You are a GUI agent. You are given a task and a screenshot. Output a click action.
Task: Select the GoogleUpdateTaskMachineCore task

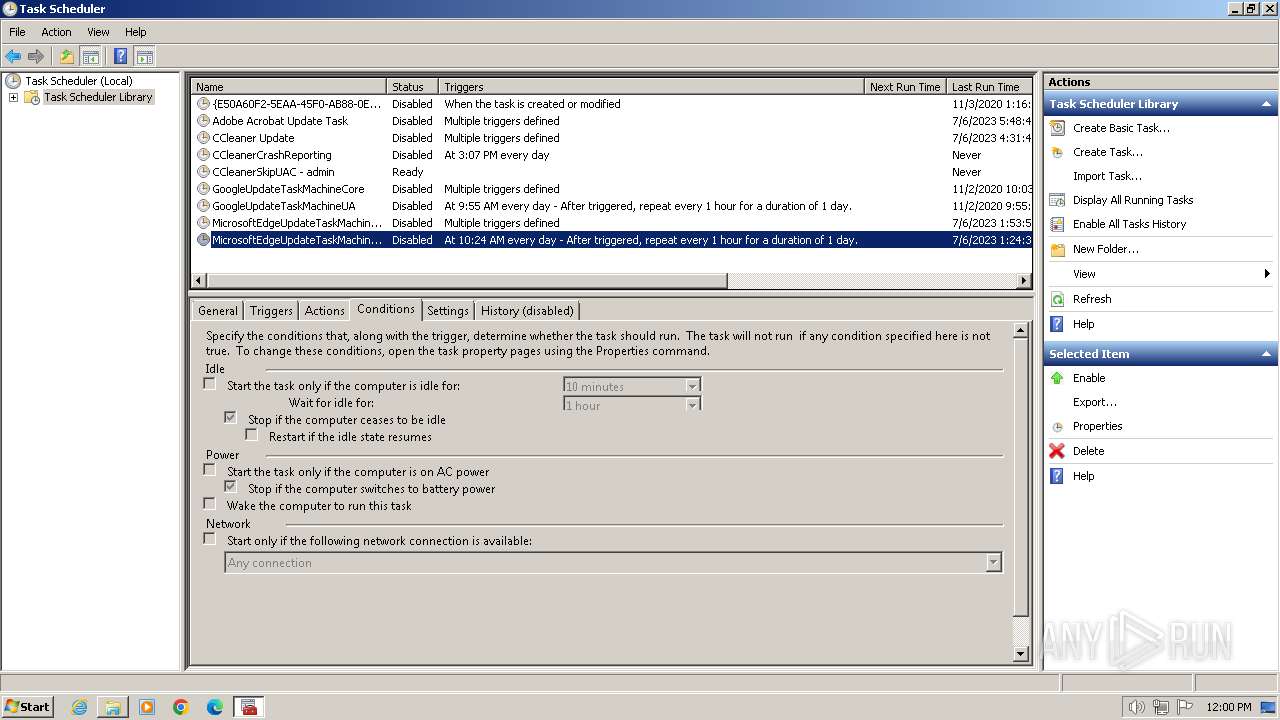point(611,189)
